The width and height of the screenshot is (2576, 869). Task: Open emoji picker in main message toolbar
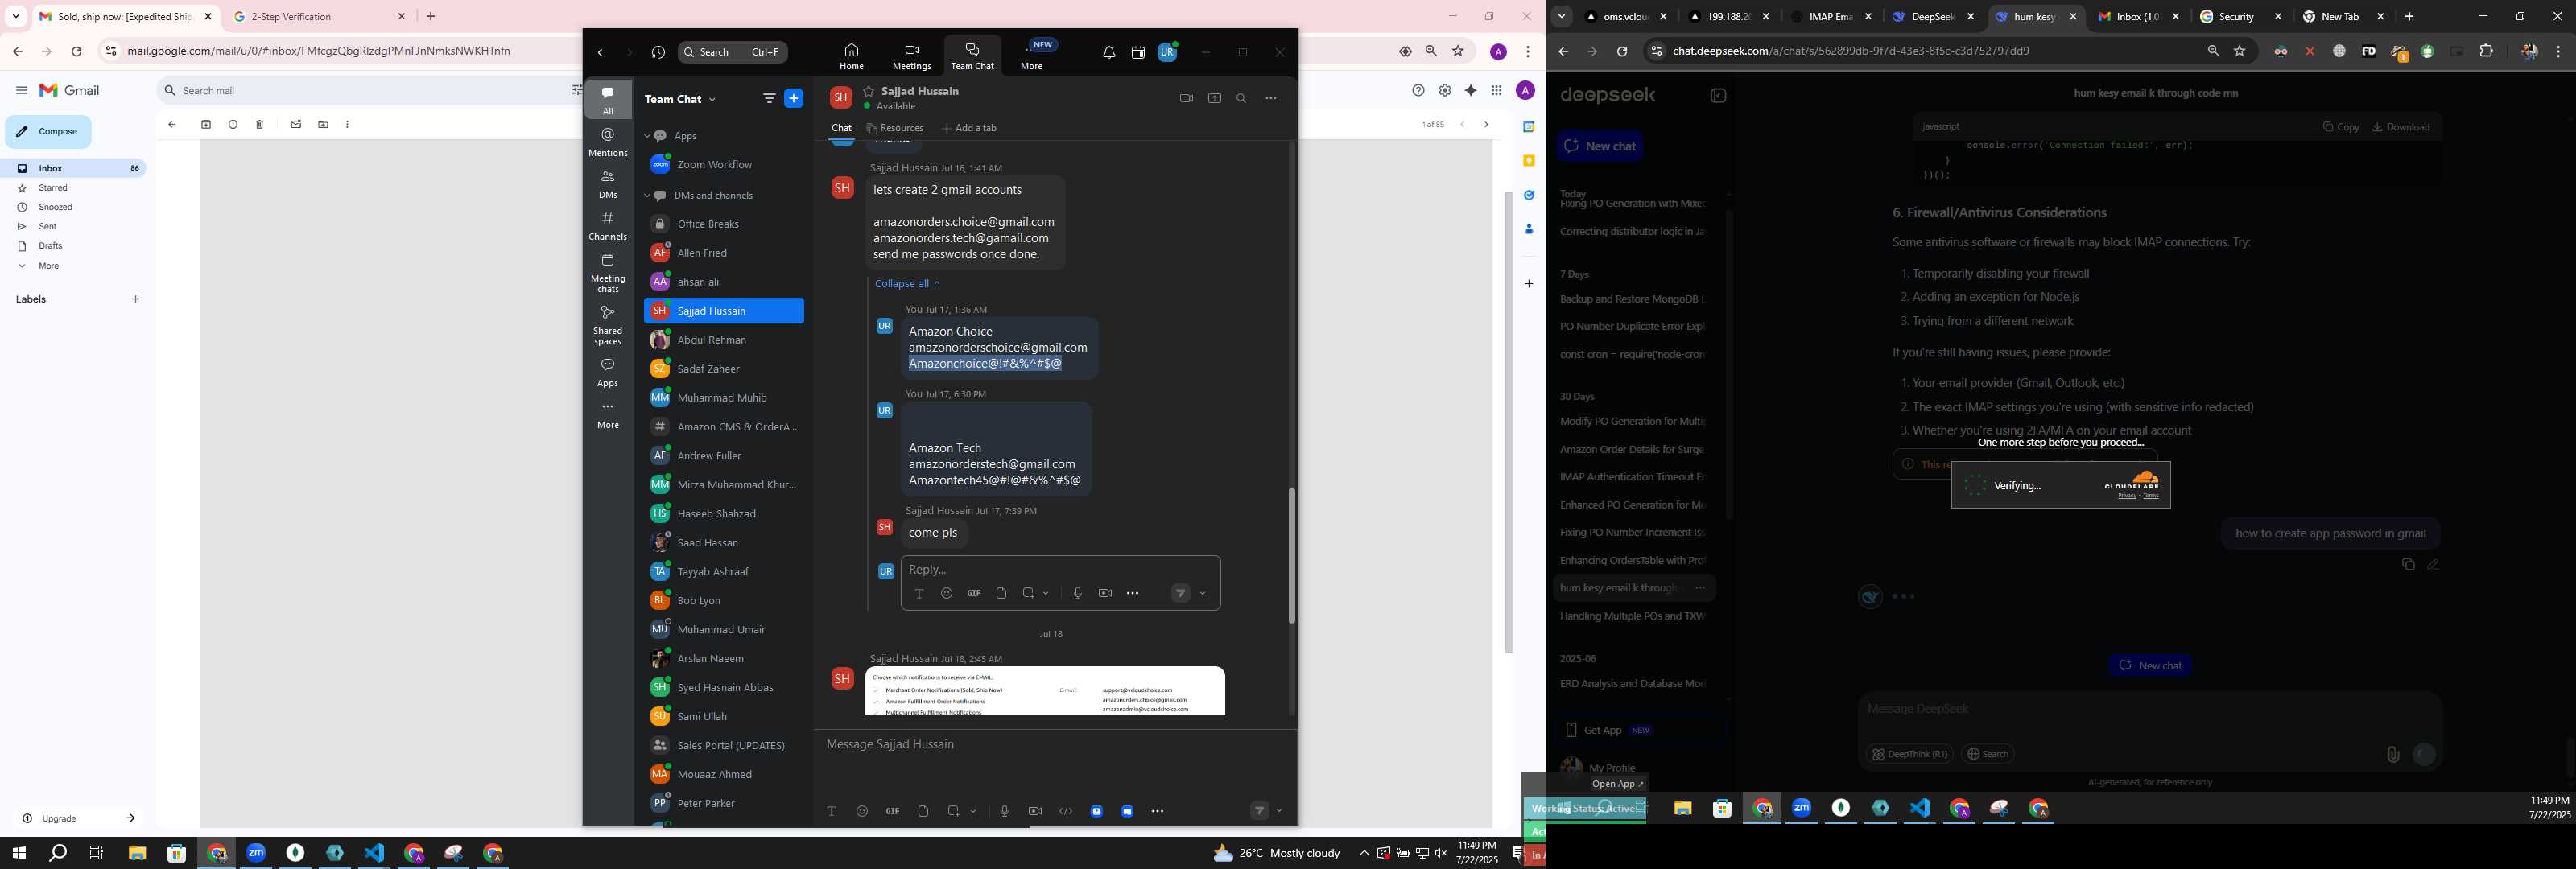coord(862,811)
